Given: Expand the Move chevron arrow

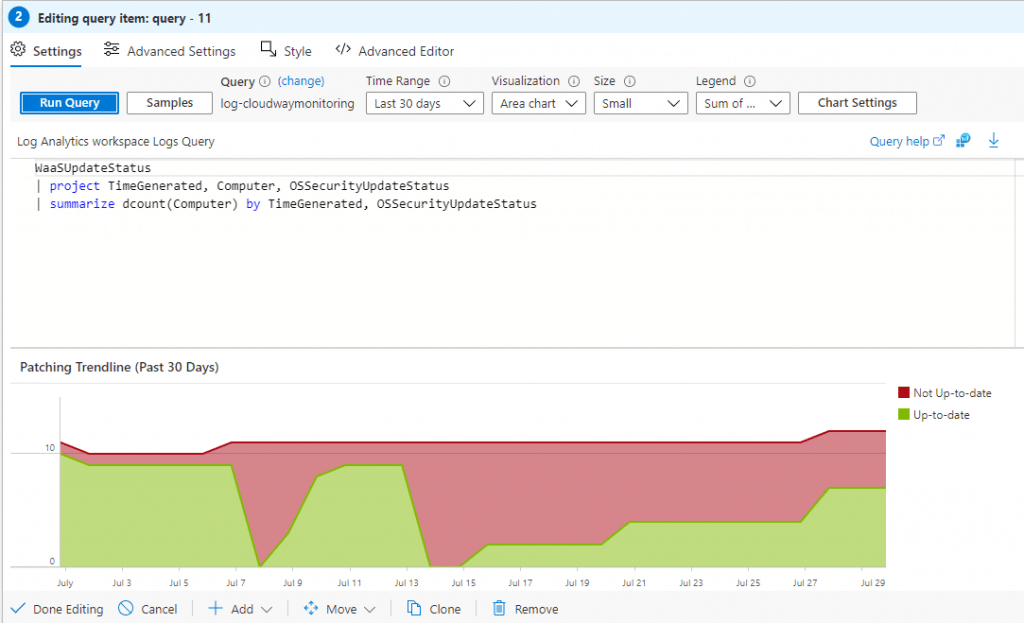Looking at the screenshot, I should [x=370, y=609].
